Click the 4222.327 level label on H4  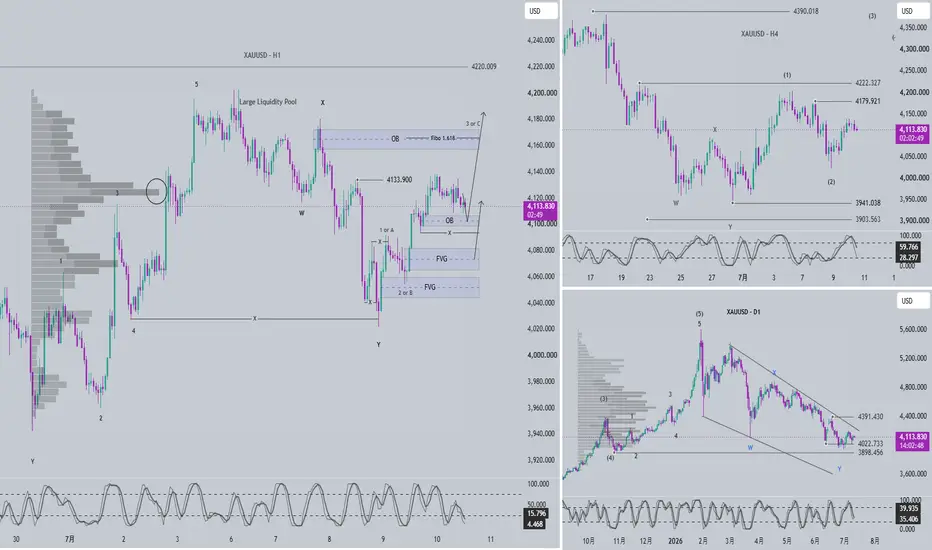[x=868, y=83]
